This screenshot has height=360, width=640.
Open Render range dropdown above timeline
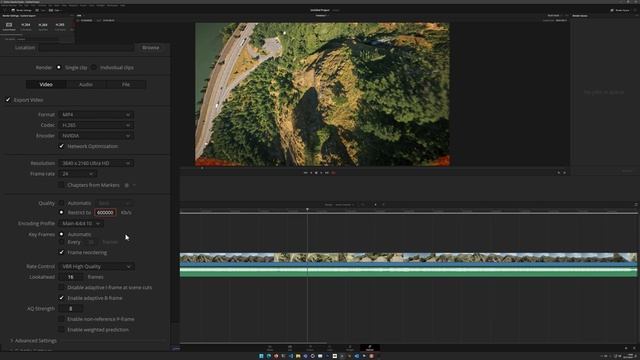tap(340, 204)
